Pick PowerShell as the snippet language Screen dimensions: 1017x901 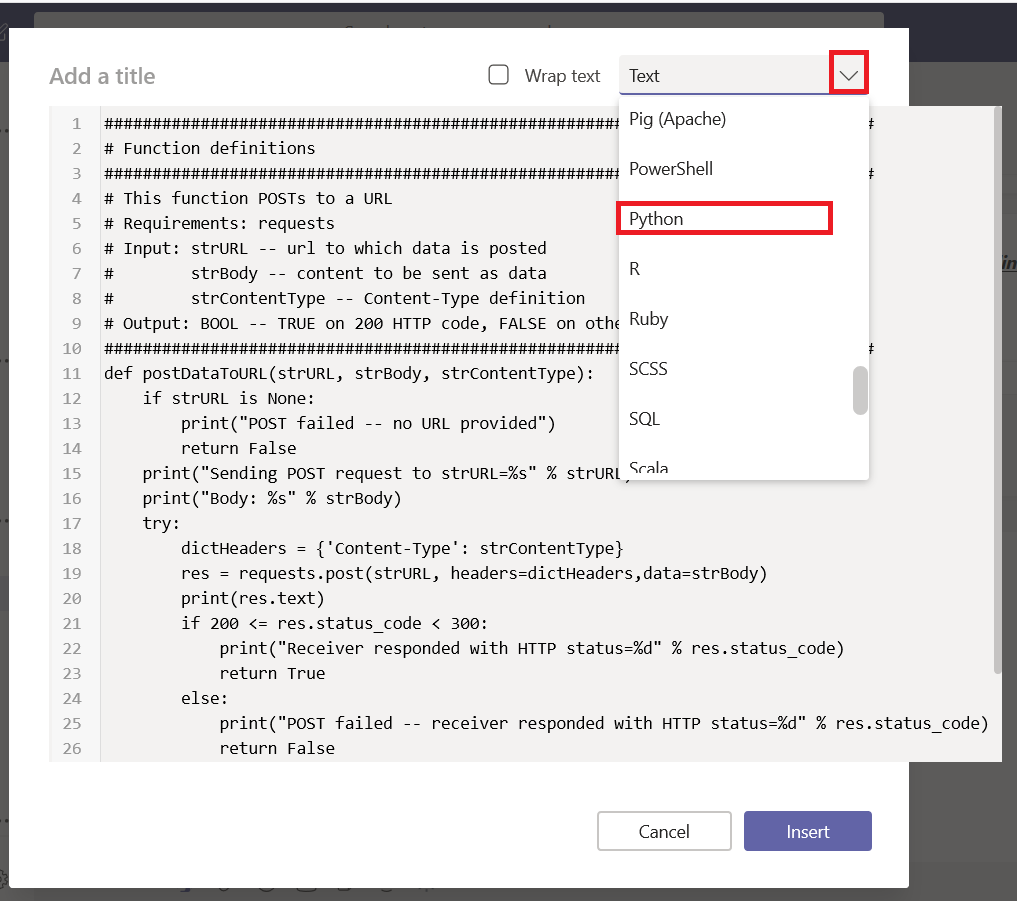(670, 169)
